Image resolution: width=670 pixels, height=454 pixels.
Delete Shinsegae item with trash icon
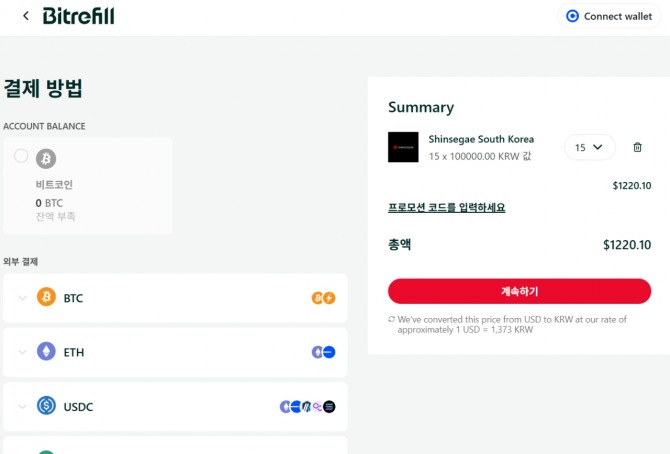tap(637, 147)
